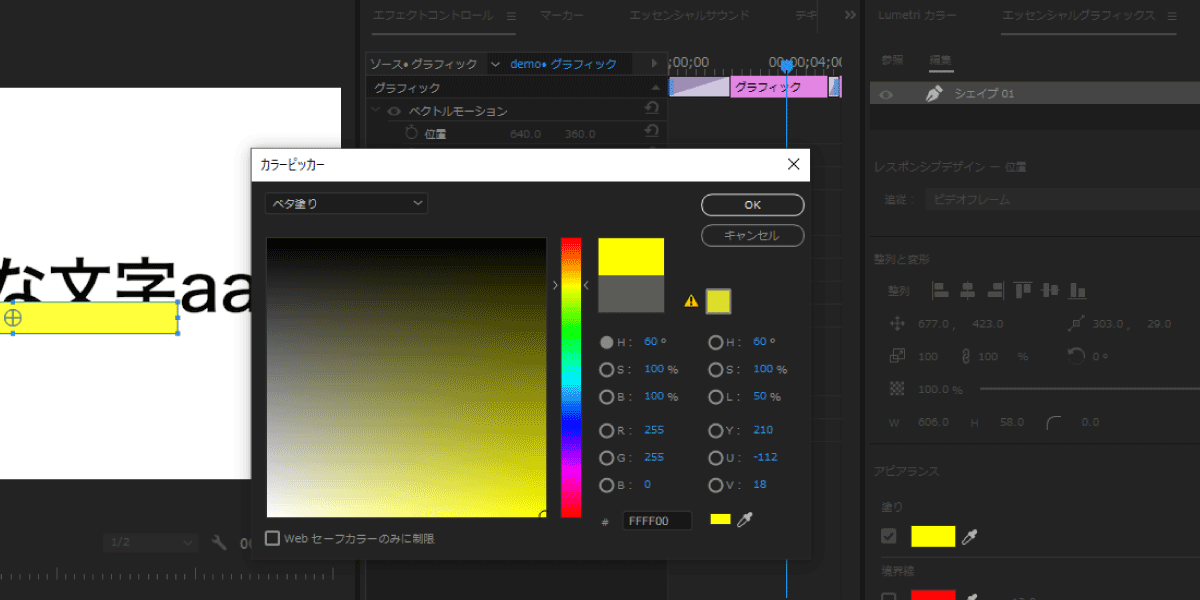This screenshot has width=1200, height=600.
Task: Click the align top icon in 整列 row
Action: tap(1022, 291)
